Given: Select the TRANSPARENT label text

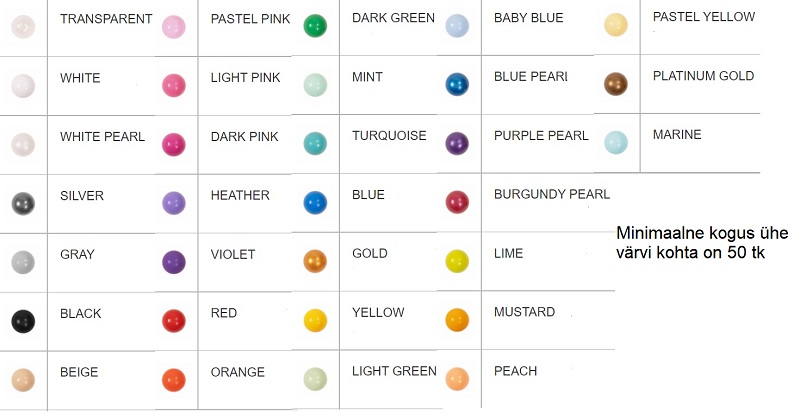Looking at the screenshot, I should (x=106, y=19).
